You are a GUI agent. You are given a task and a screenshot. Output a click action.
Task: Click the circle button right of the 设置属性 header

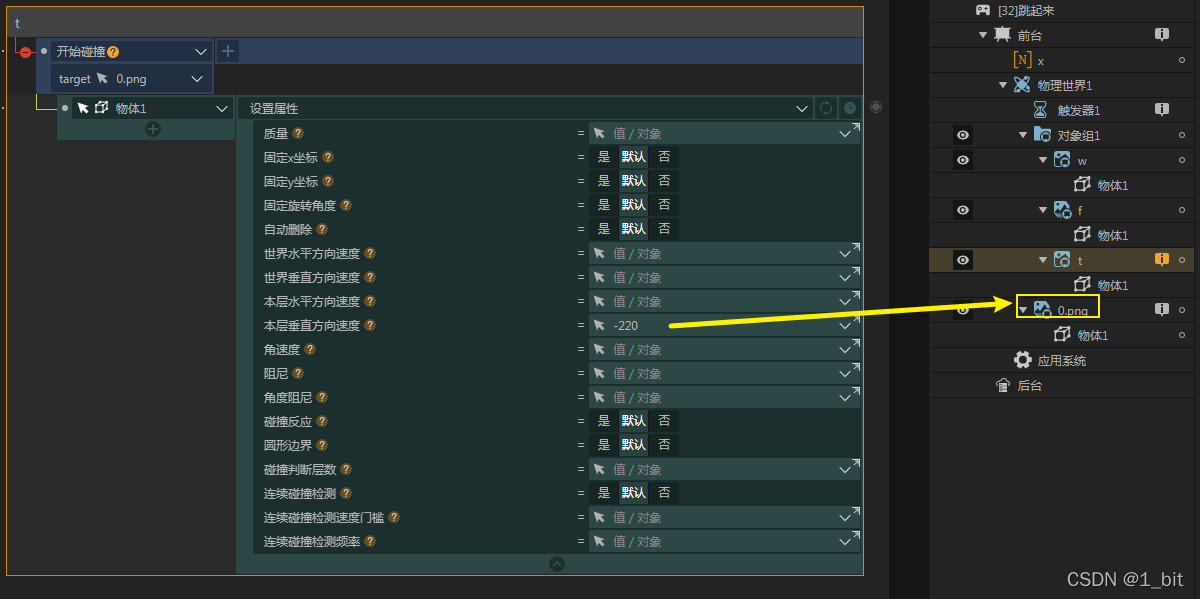click(876, 107)
